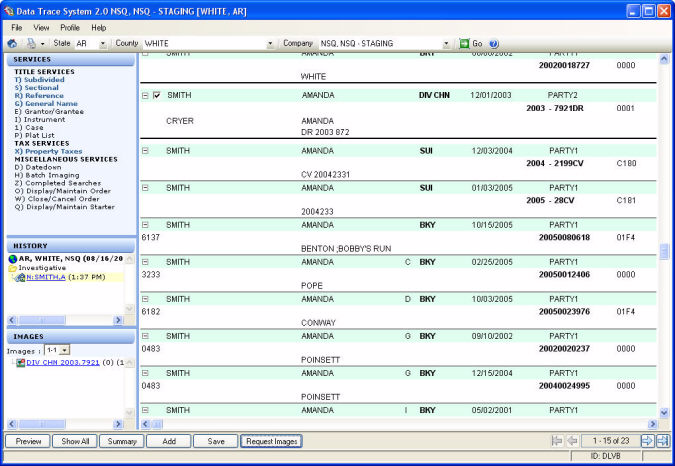Collapse the BKY 02/25/2005 record
The width and height of the screenshot is (675, 466).
click(x=146, y=262)
